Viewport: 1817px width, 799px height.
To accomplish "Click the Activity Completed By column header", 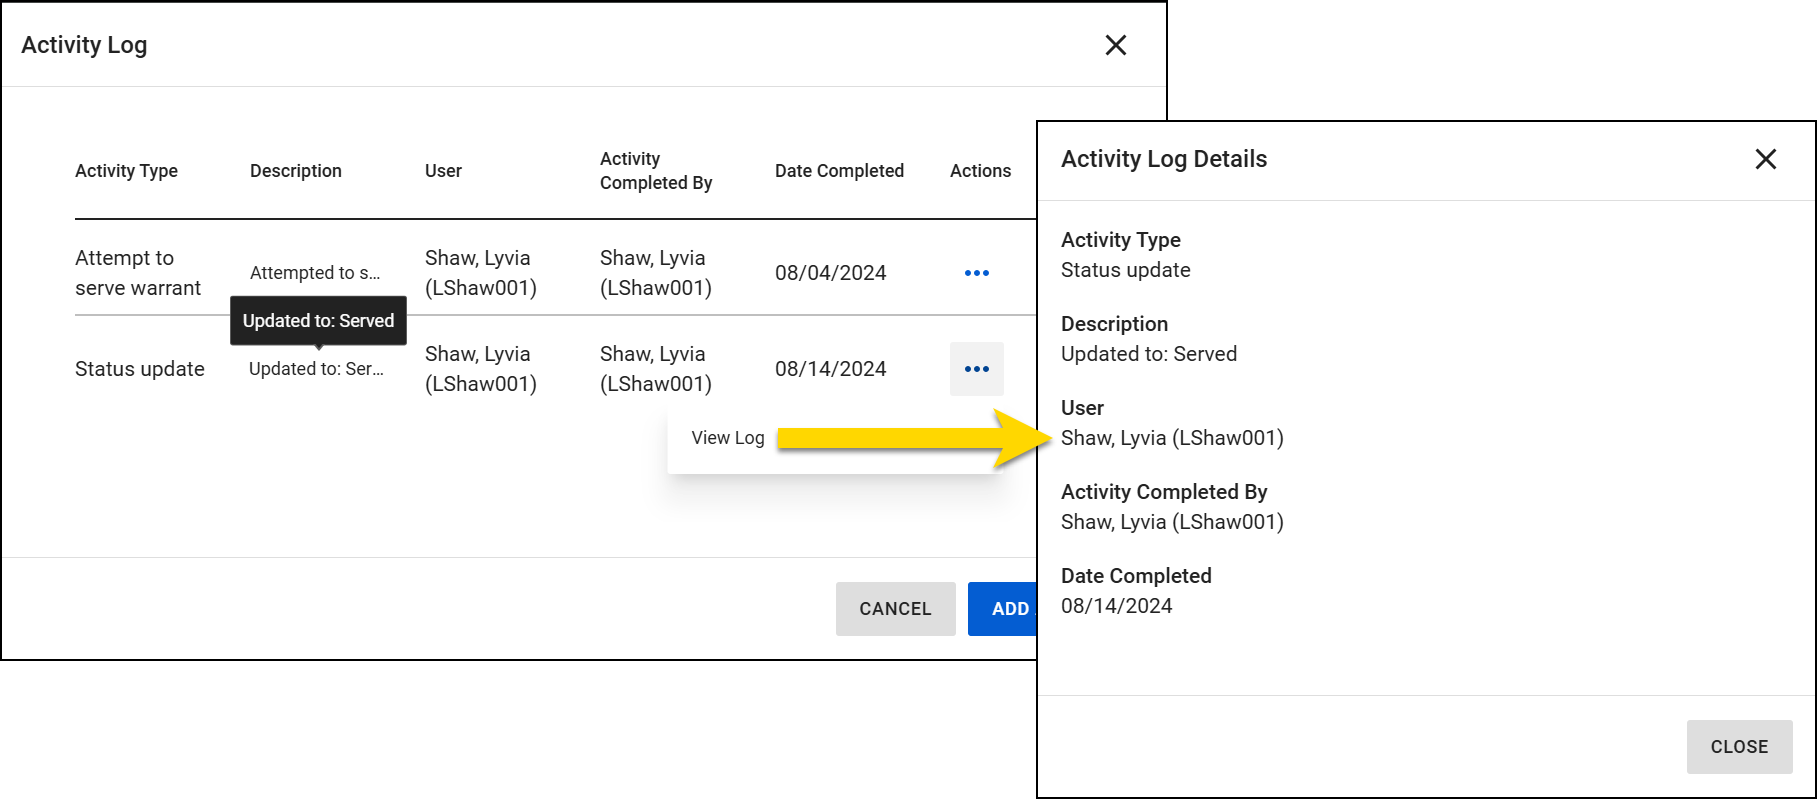I will [x=656, y=171].
